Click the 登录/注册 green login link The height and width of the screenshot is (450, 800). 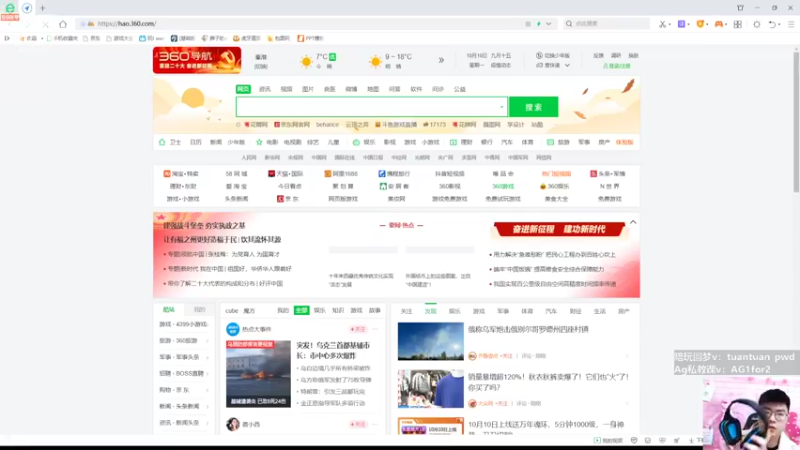coord(617,66)
